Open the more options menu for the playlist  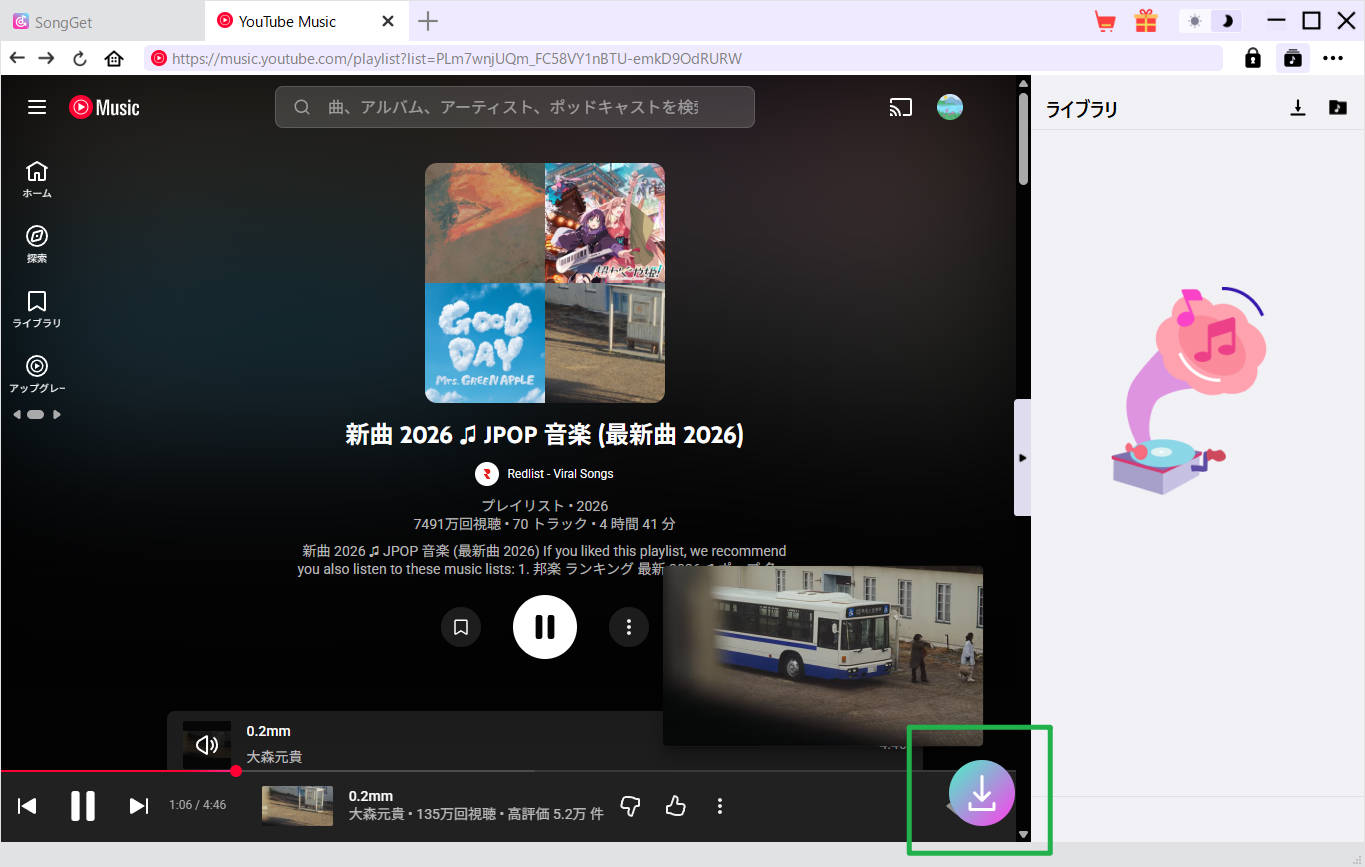click(x=628, y=627)
